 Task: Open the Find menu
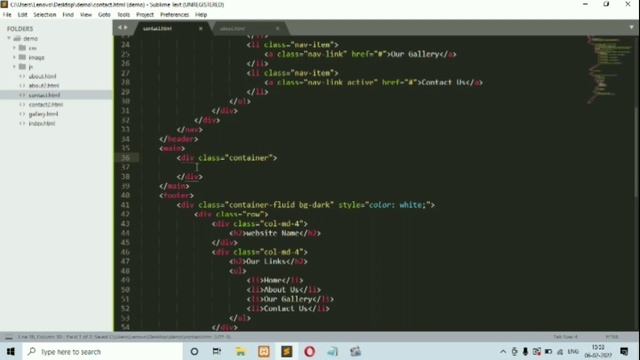click(x=68, y=15)
